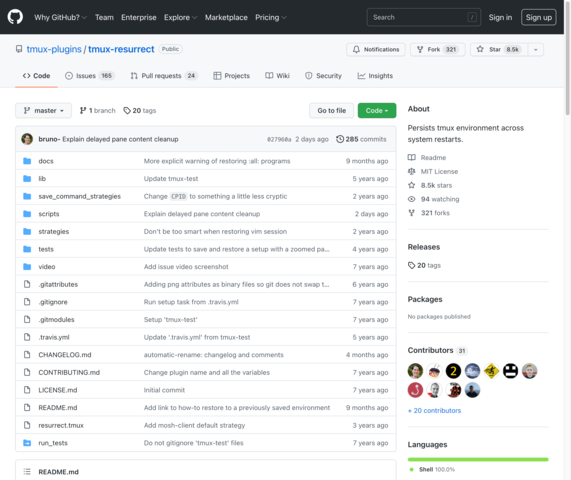Click Marketplace in the top navigation

[x=226, y=17]
